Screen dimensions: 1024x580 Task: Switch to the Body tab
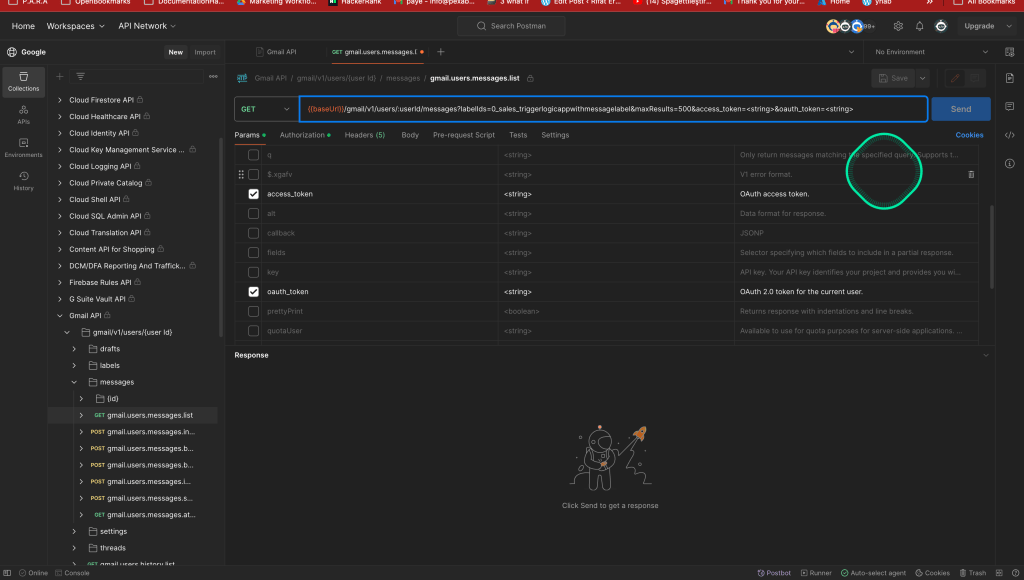(410, 135)
